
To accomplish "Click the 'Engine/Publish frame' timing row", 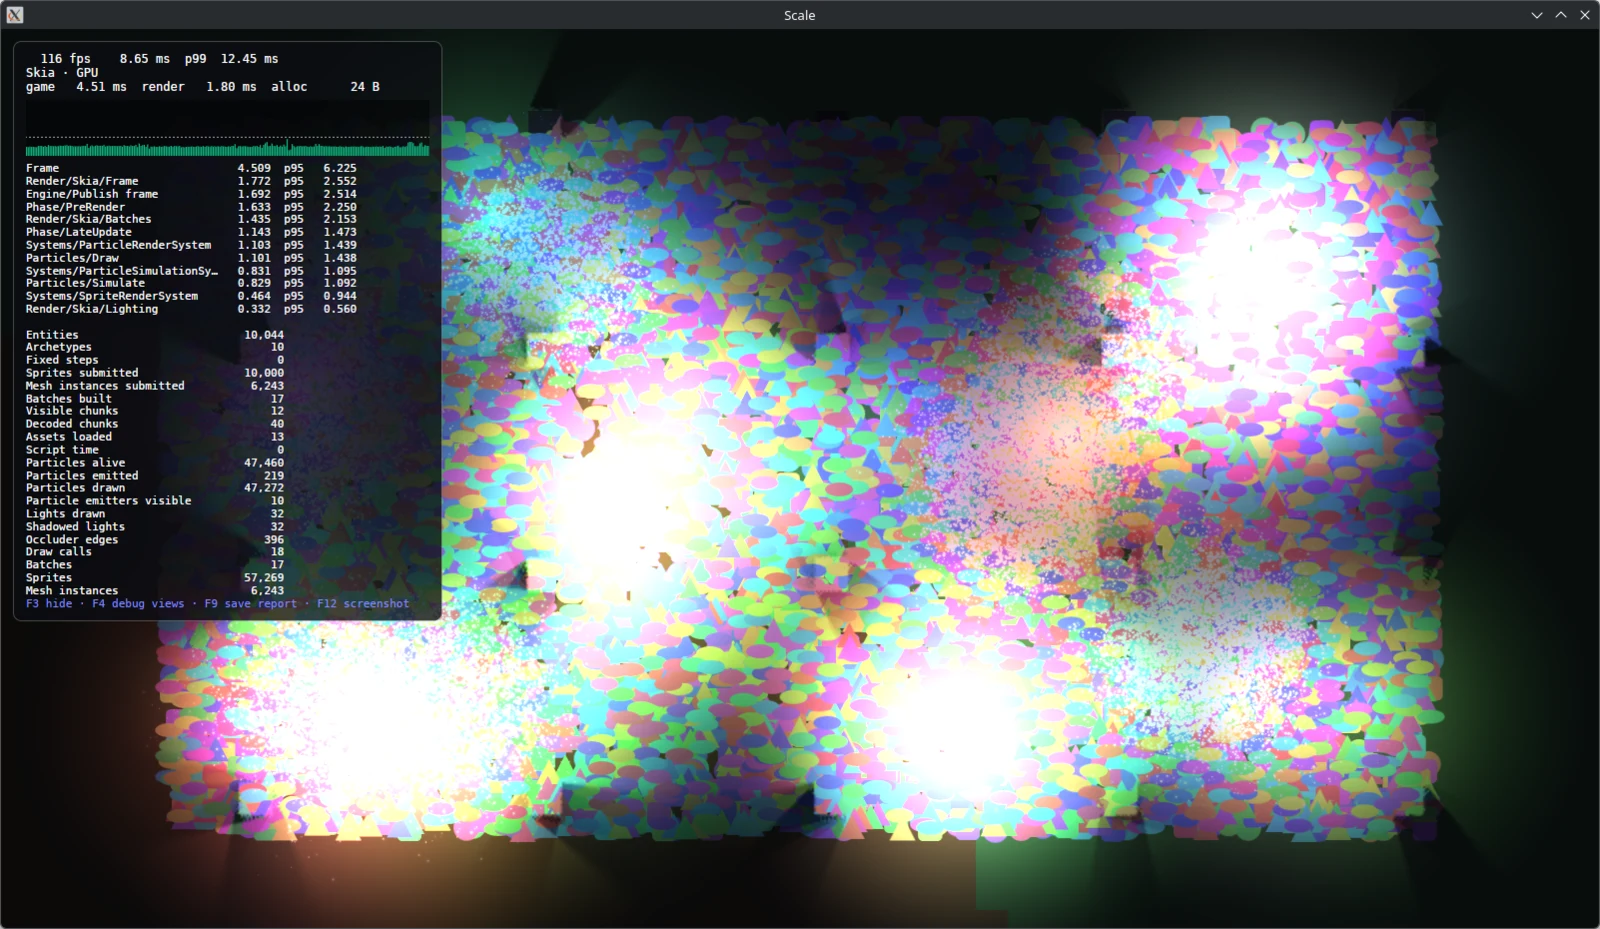I will 191,194.
